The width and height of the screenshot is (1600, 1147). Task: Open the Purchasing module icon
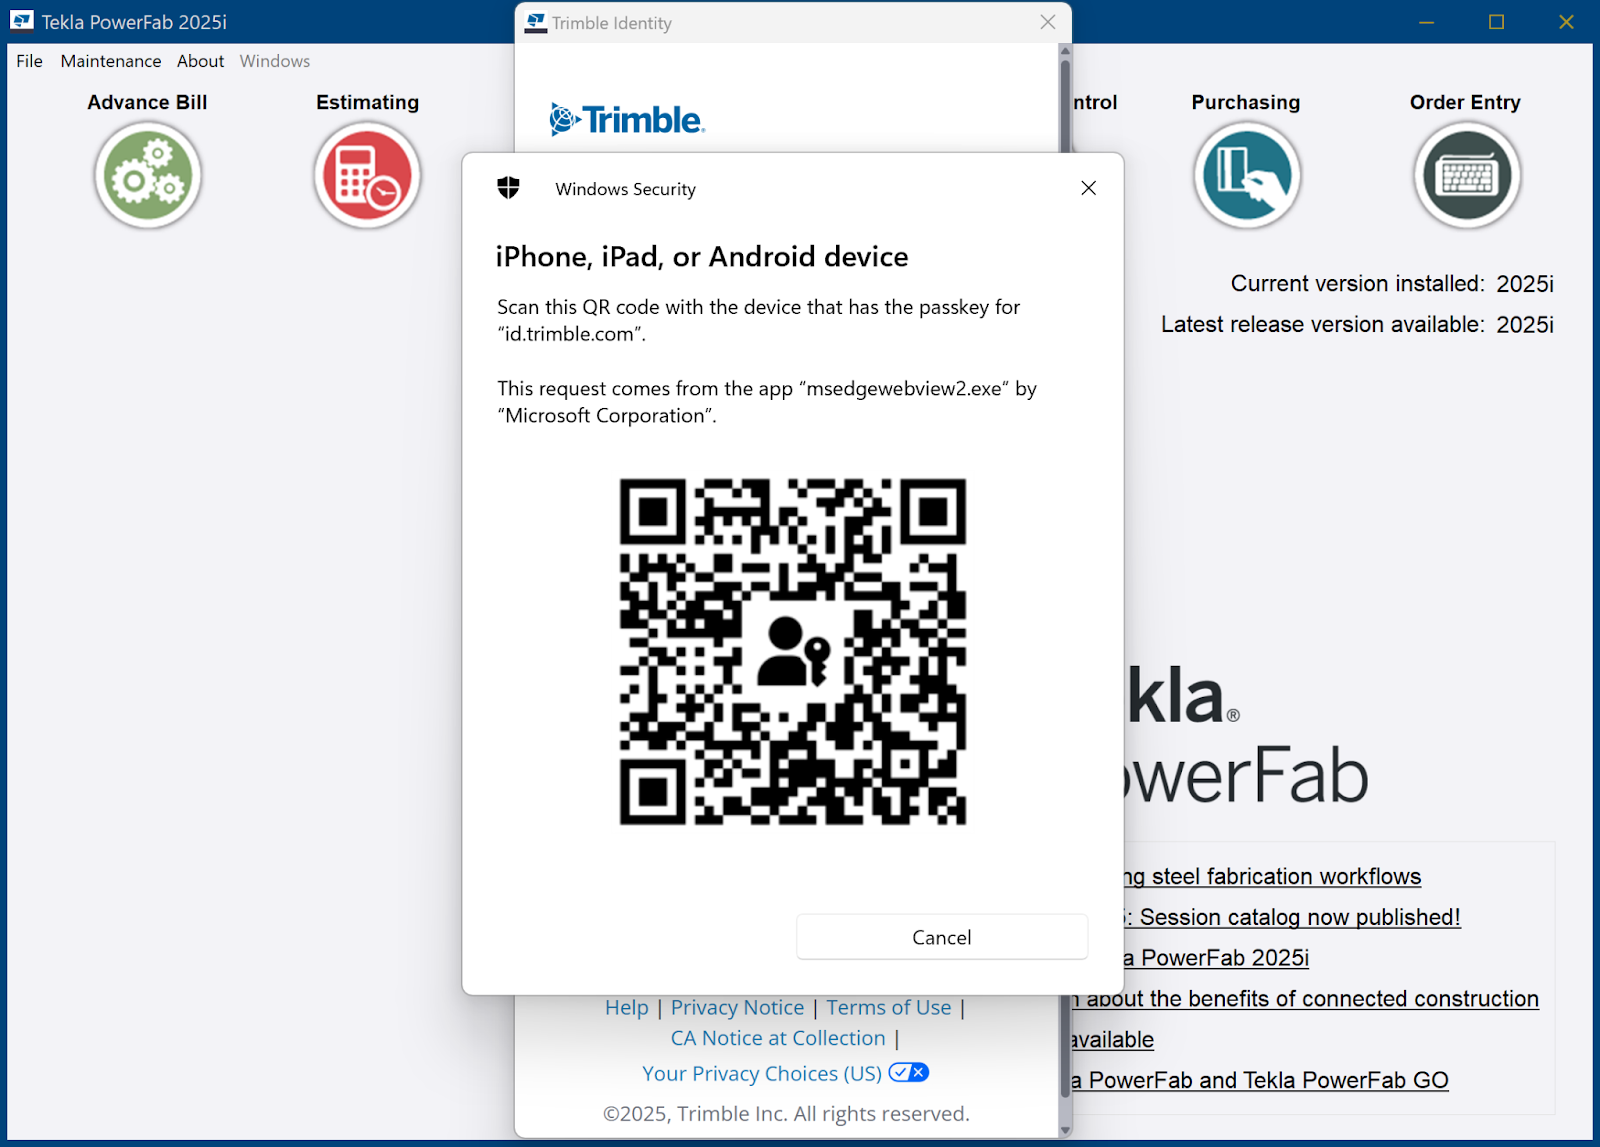(x=1247, y=175)
